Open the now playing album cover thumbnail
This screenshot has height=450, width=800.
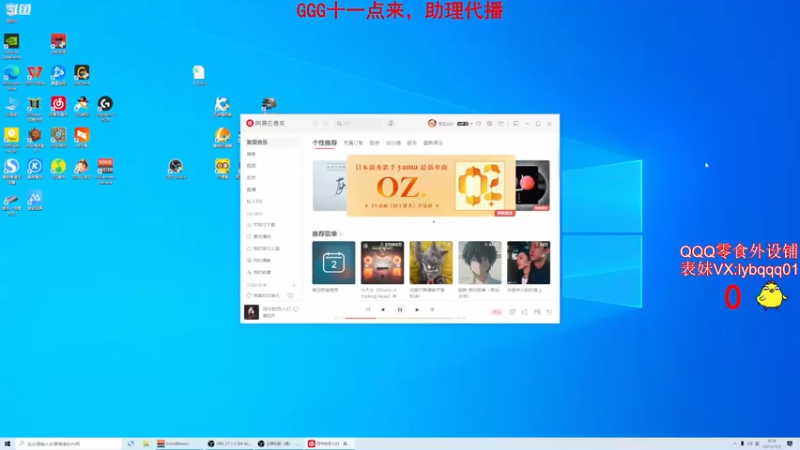pos(251,312)
